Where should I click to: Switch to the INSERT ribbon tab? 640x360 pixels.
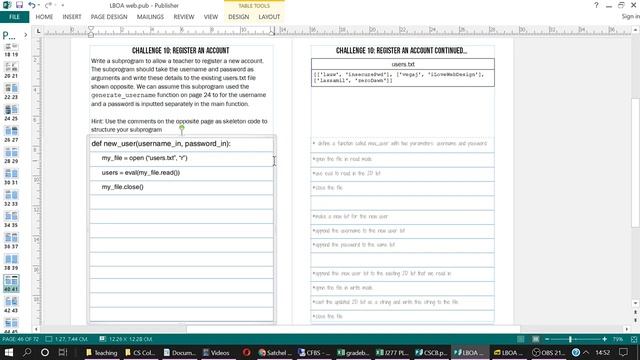(x=72, y=17)
